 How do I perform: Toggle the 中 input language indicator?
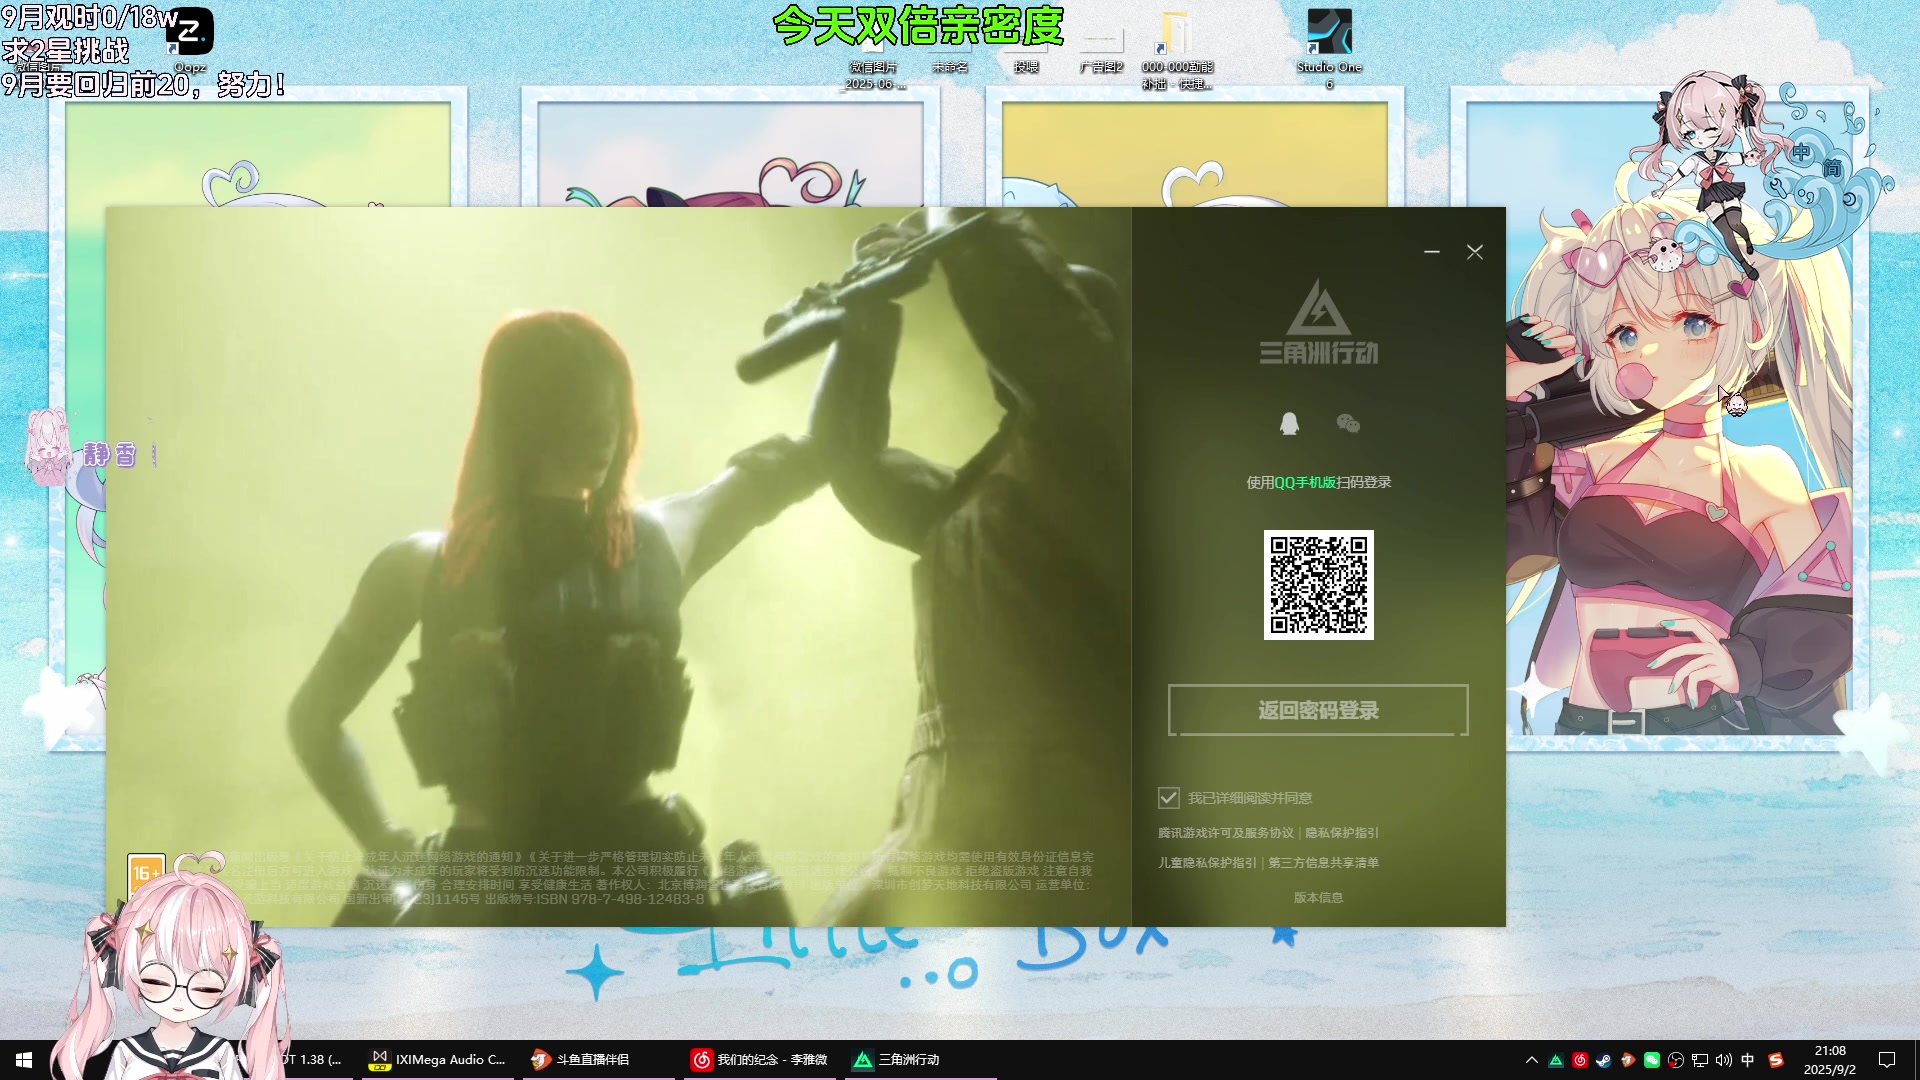[1748, 1060]
